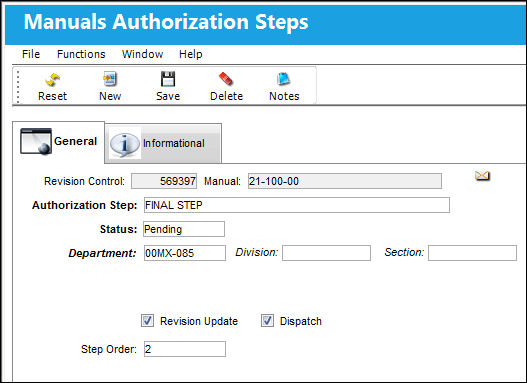Open the Functions menu
The image size is (527, 383).
(x=81, y=54)
